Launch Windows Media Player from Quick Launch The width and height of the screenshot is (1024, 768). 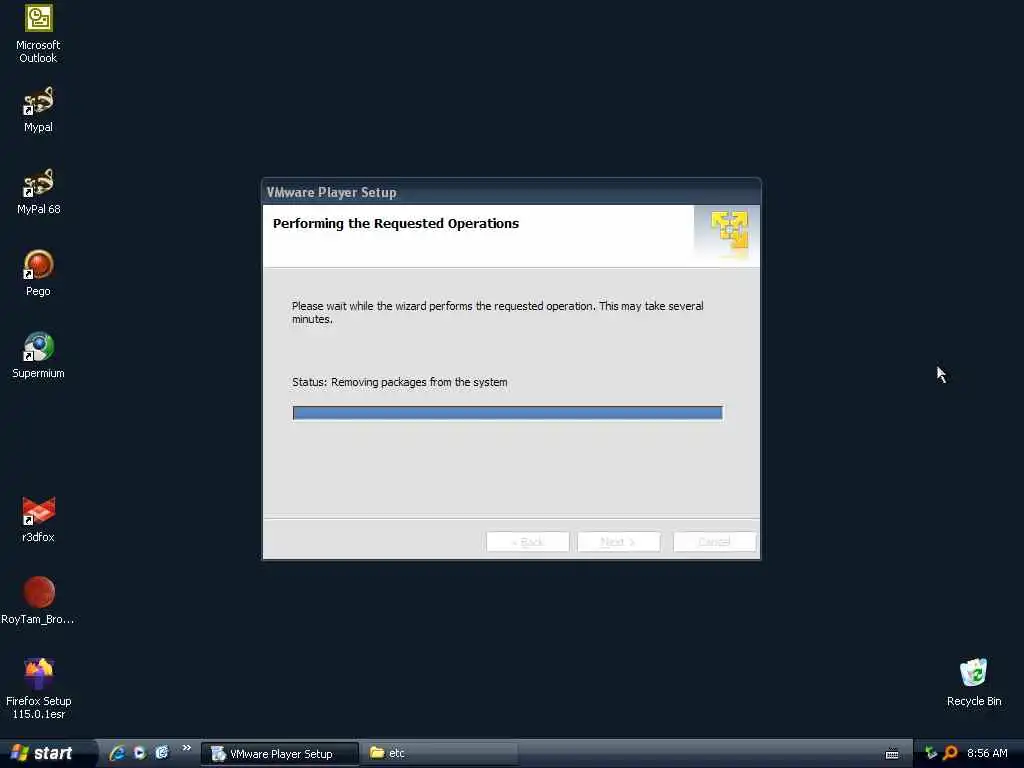[139, 753]
